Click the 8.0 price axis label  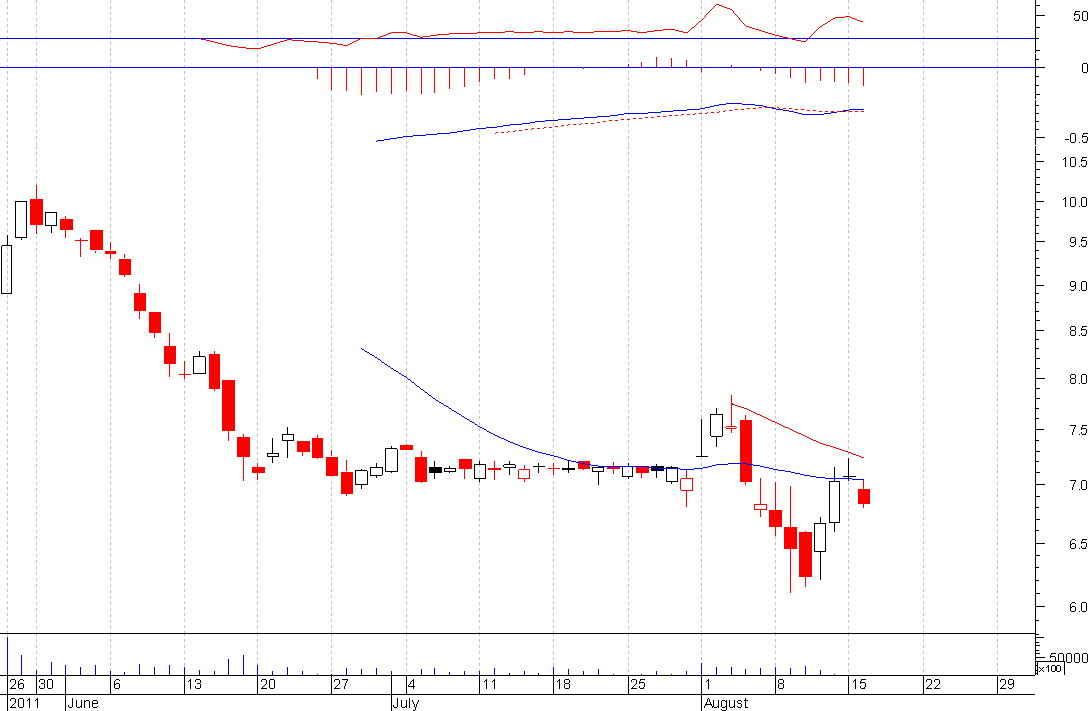tap(1078, 380)
